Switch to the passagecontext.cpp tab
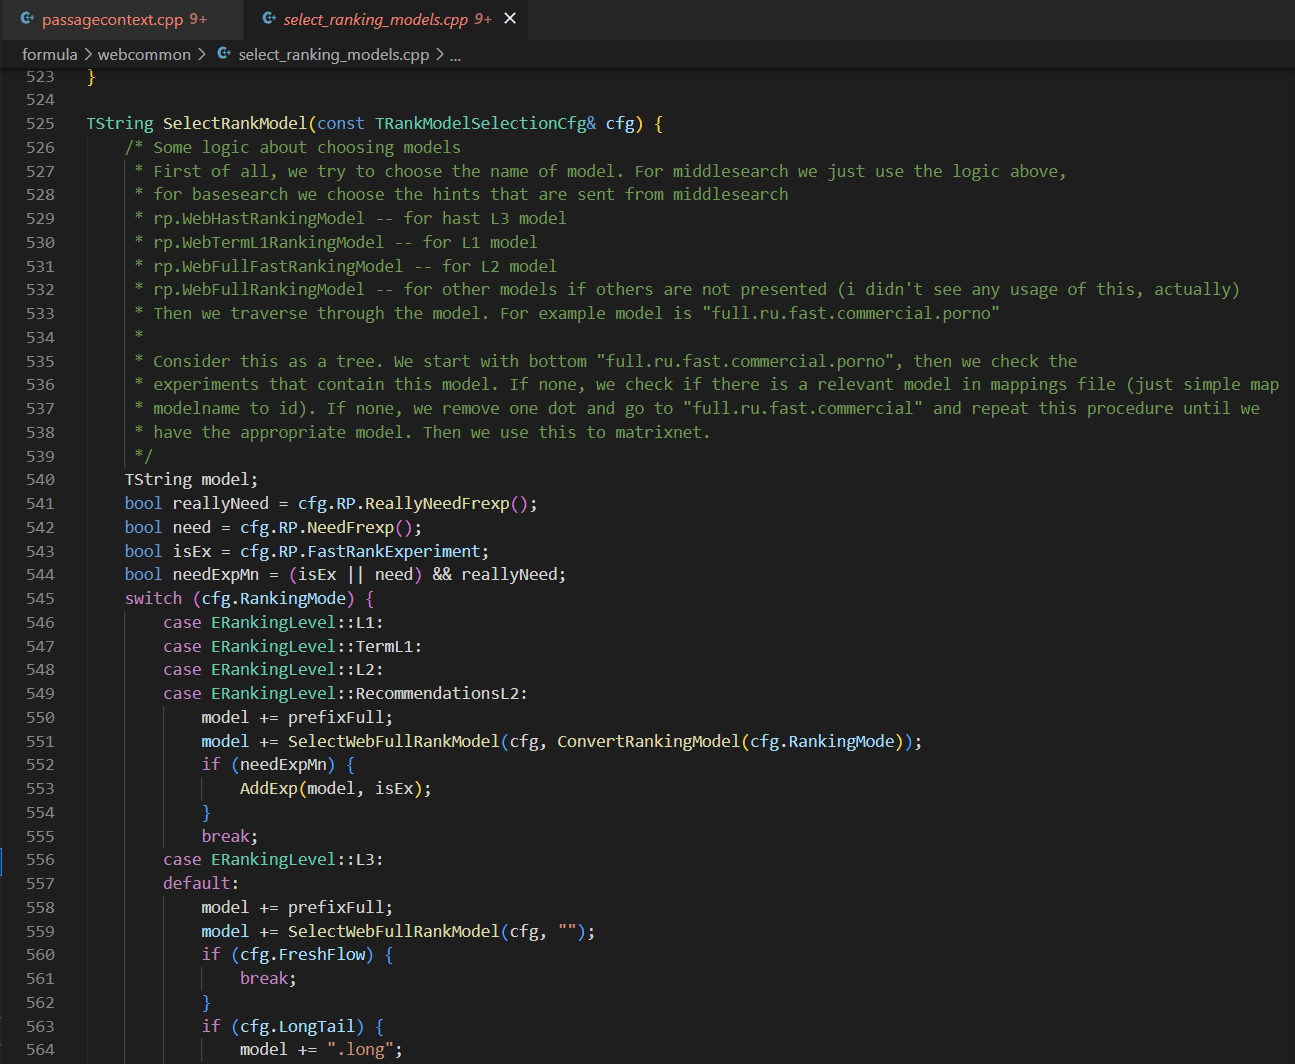The width and height of the screenshot is (1295, 1064). [110, 18]
